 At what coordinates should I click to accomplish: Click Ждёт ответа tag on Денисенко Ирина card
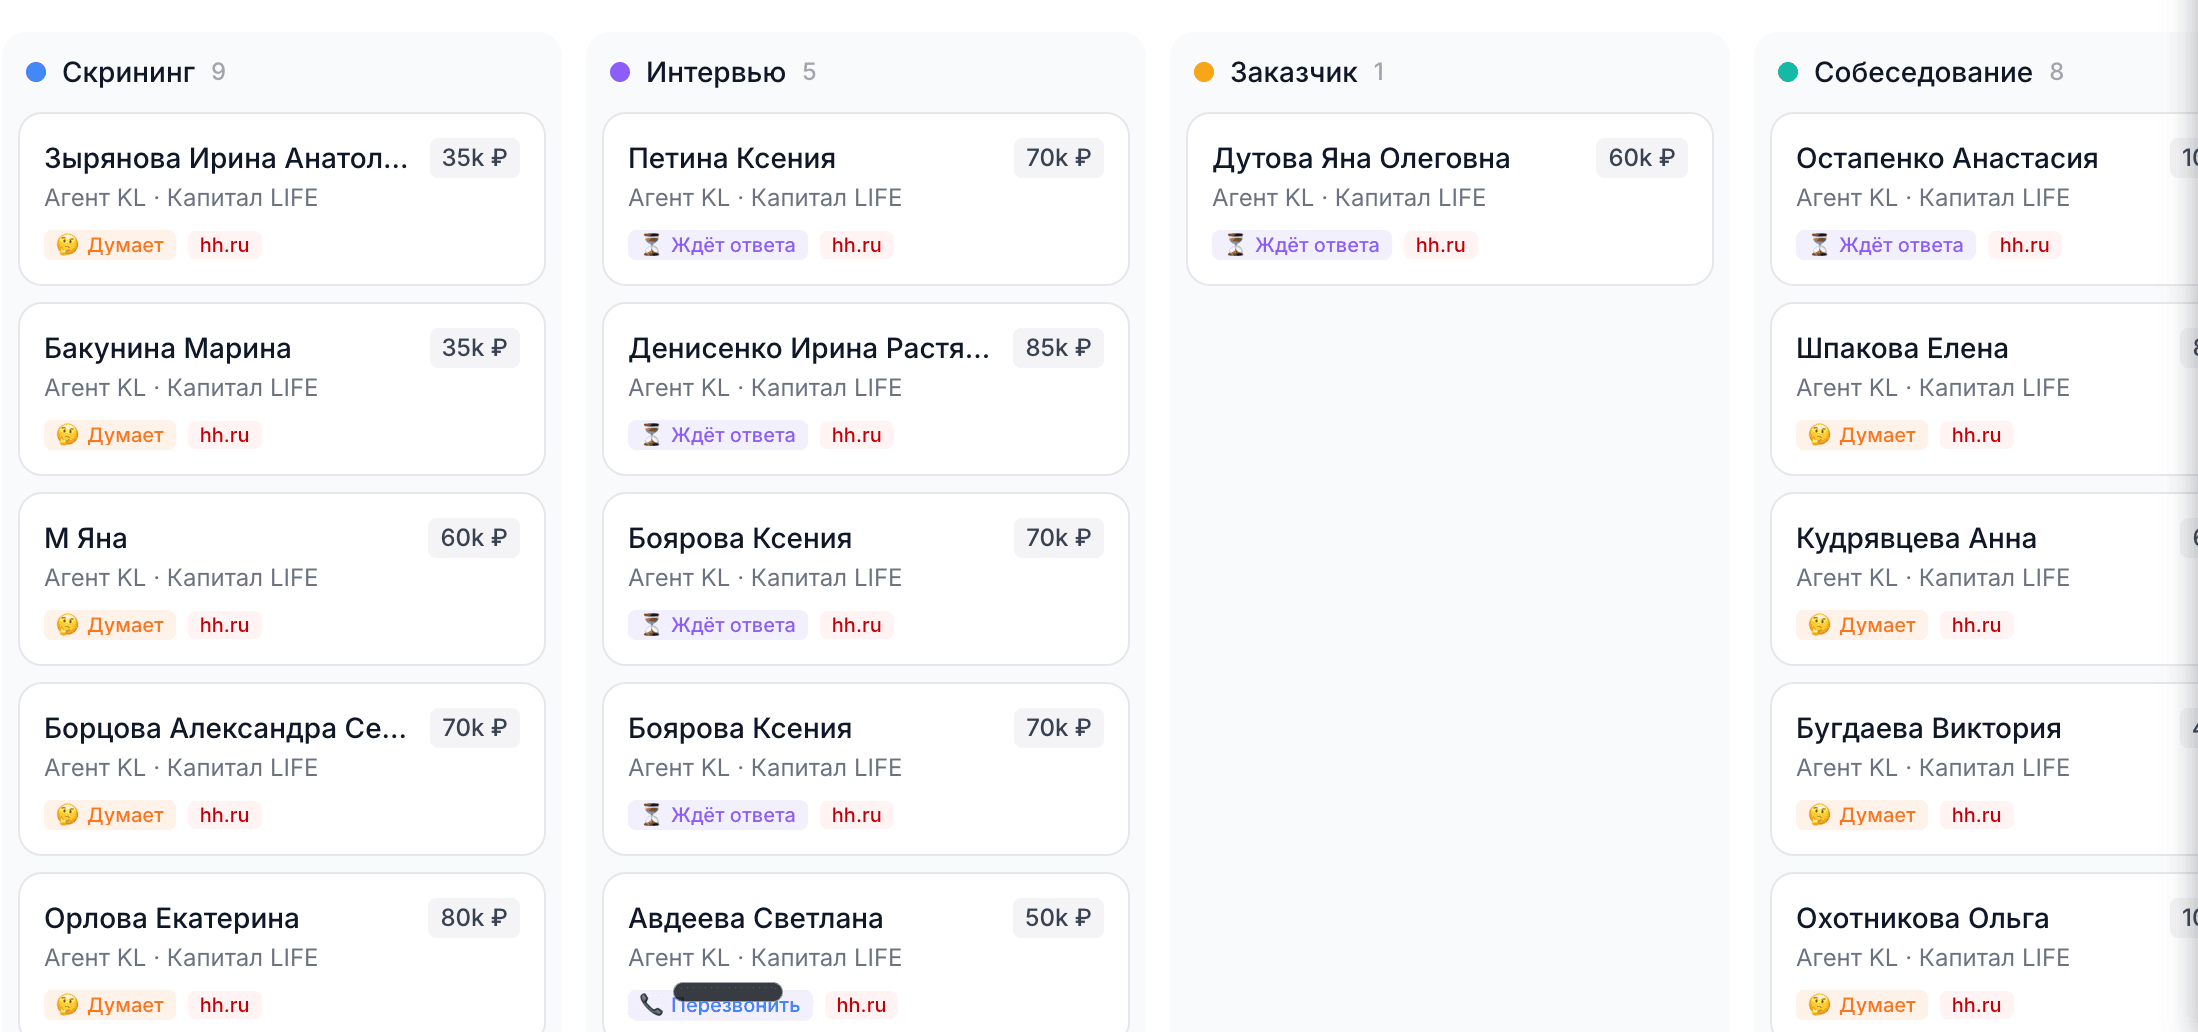(718, 435)
